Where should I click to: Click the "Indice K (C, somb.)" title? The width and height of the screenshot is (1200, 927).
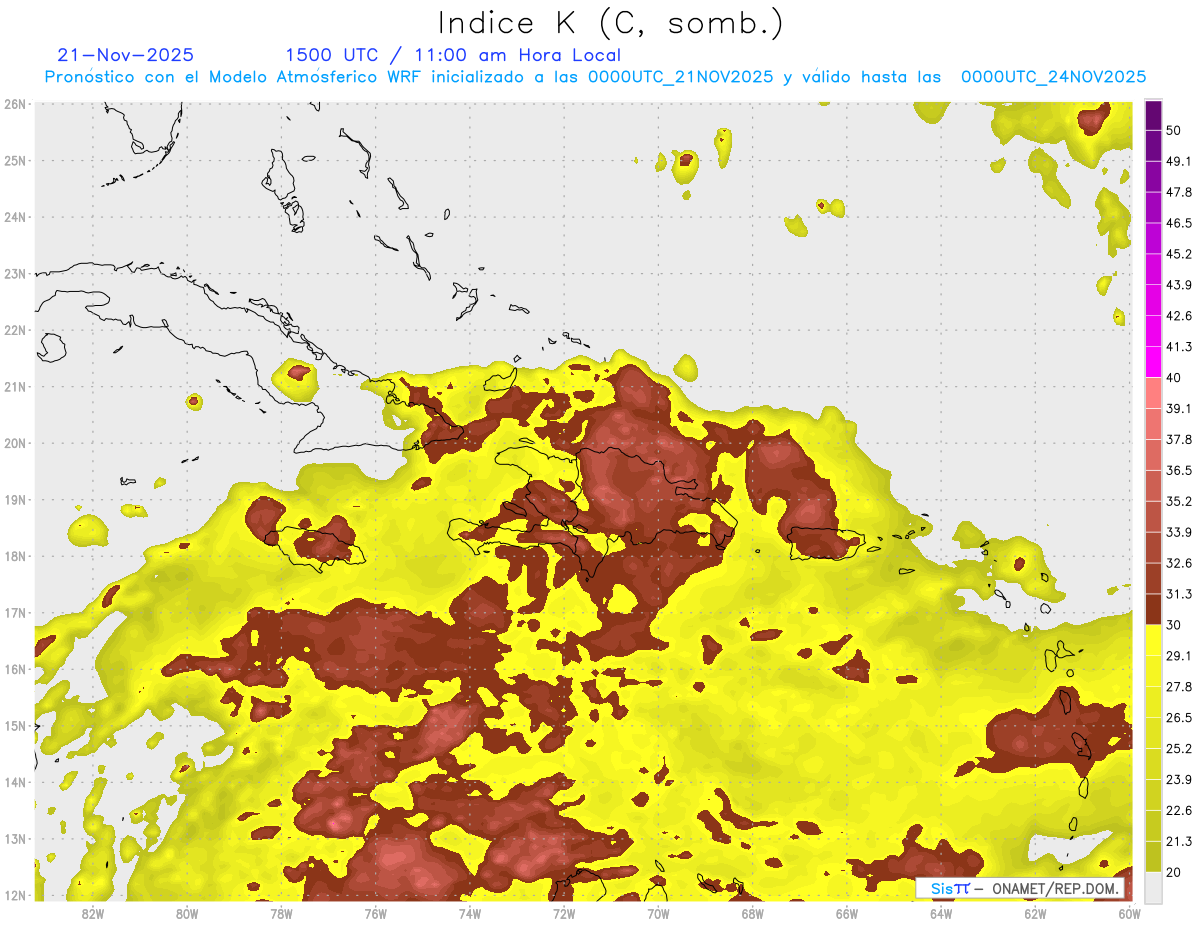[611, 22]
